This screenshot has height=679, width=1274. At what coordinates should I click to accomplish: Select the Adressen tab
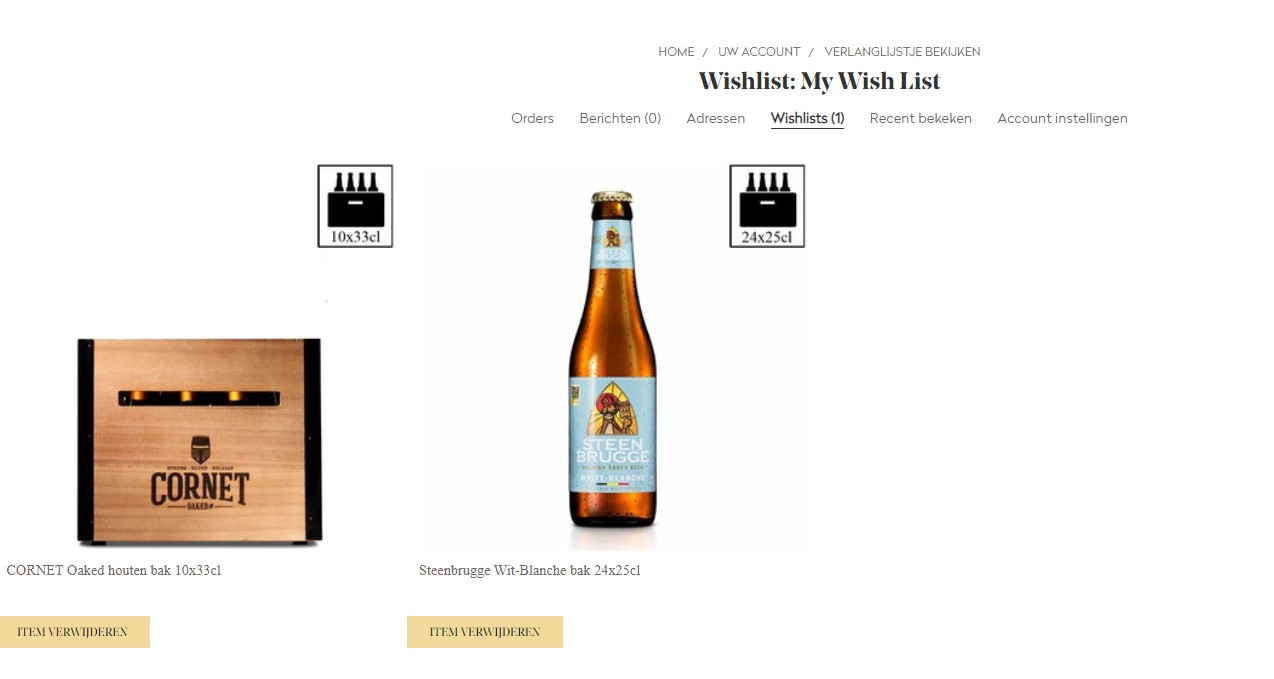click(716, 118)
